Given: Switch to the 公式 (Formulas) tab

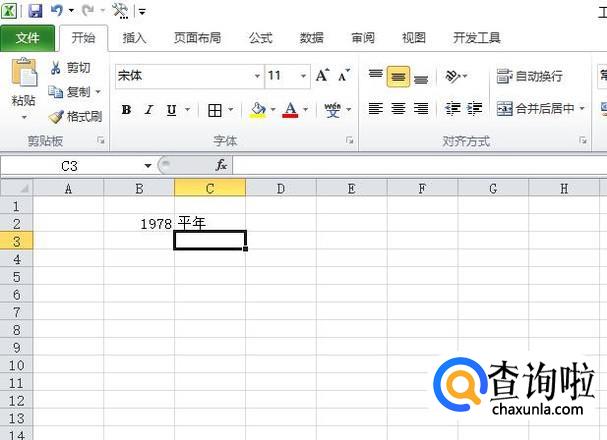Looking at the screenshot, I should pyautogui.click(x=261, y=38).
